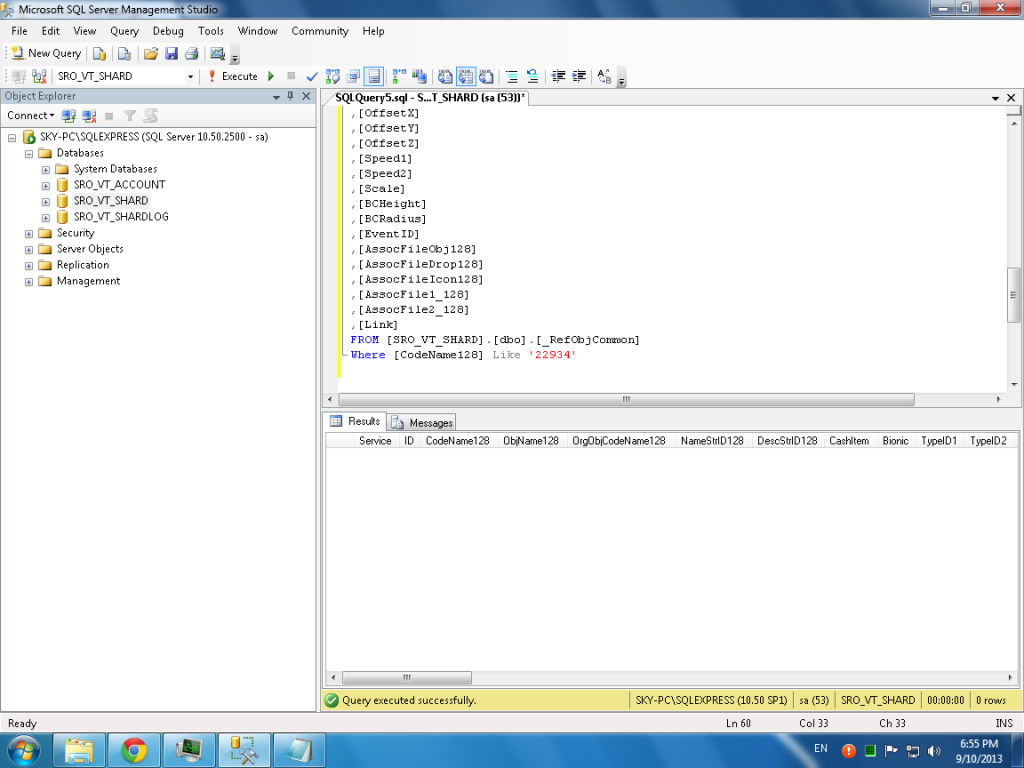The height and width of the screenshot is (768, 1024).
Task: Select Results to Text output mode
Action: coord(445,76)
